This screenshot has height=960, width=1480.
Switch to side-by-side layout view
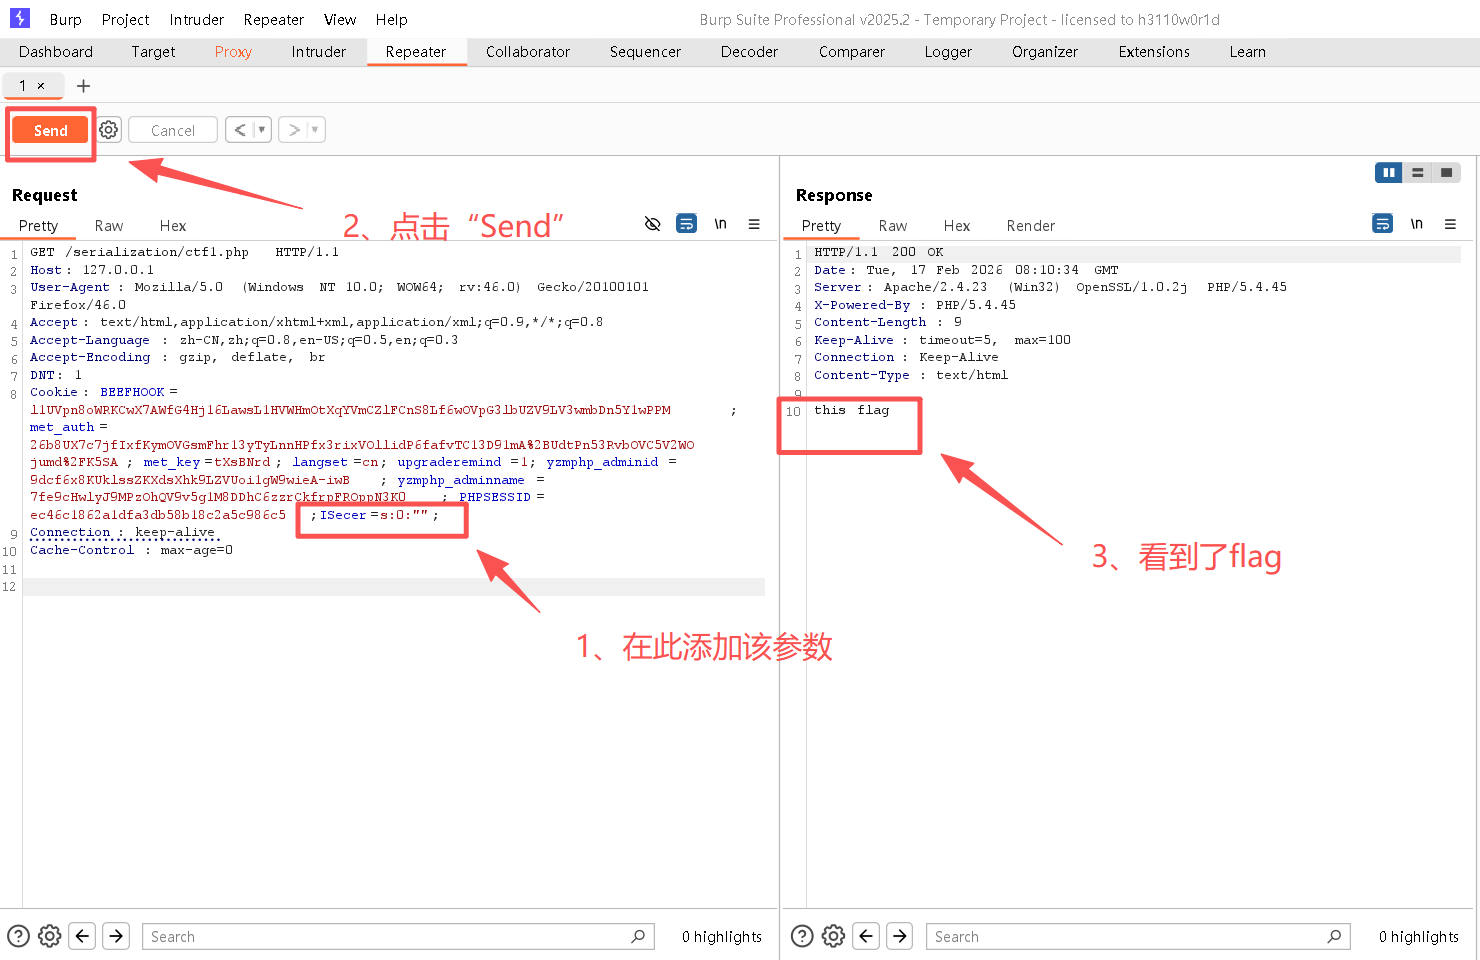point(1389,173)
